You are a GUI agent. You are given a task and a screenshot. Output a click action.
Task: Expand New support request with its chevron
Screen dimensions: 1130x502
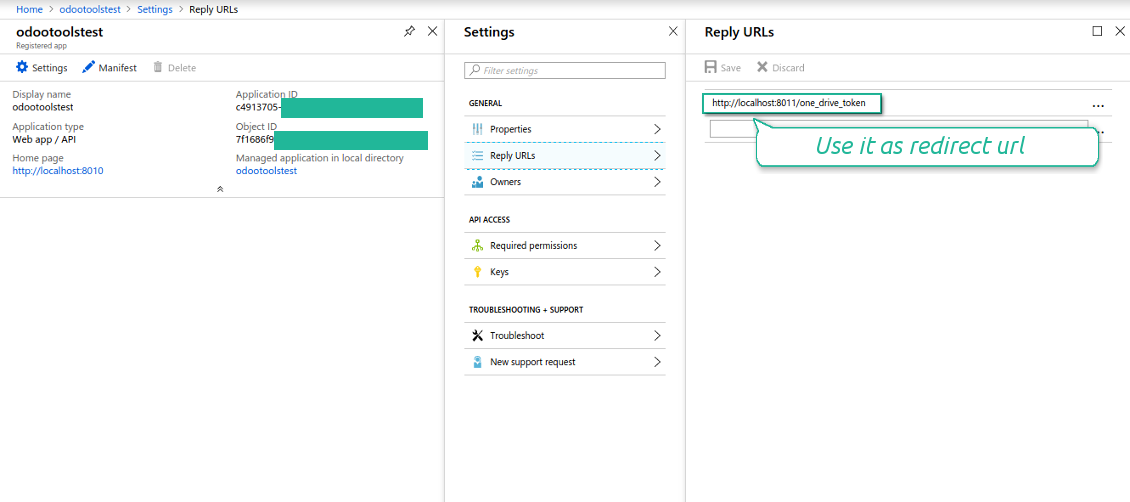(x=657, y=362)
